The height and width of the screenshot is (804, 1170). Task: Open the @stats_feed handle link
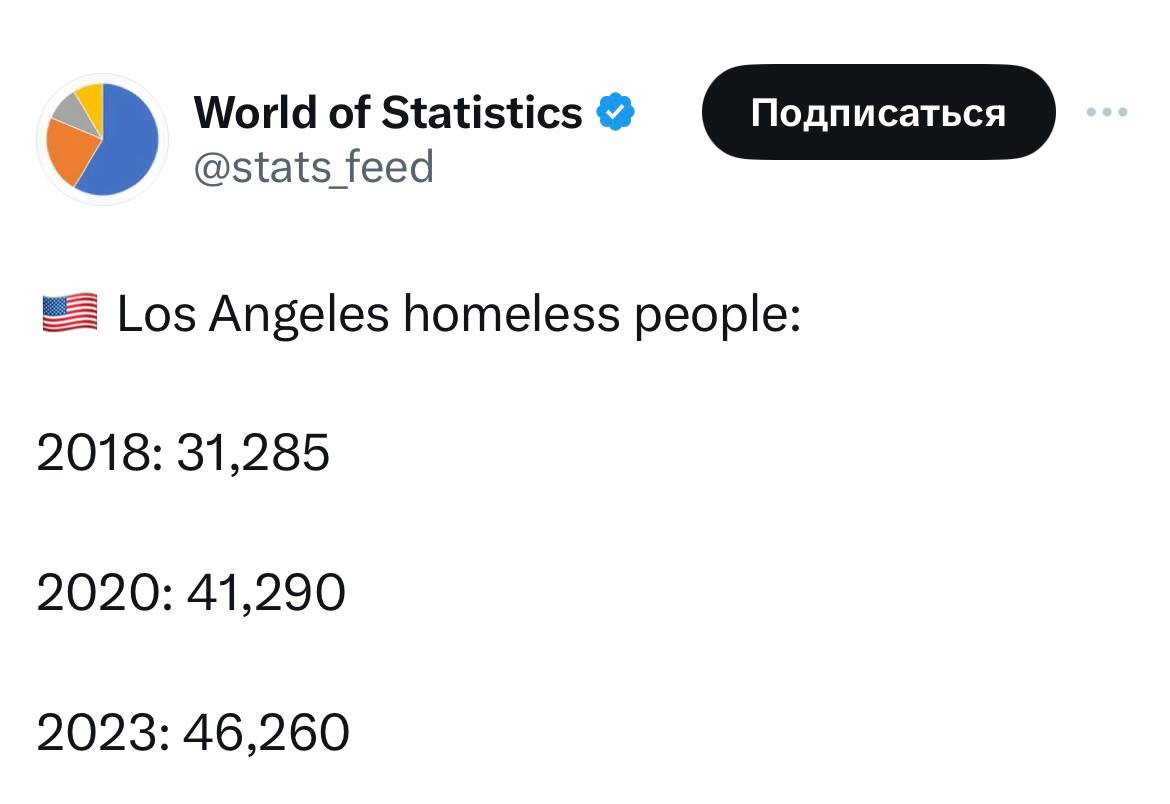coord(313,166)
